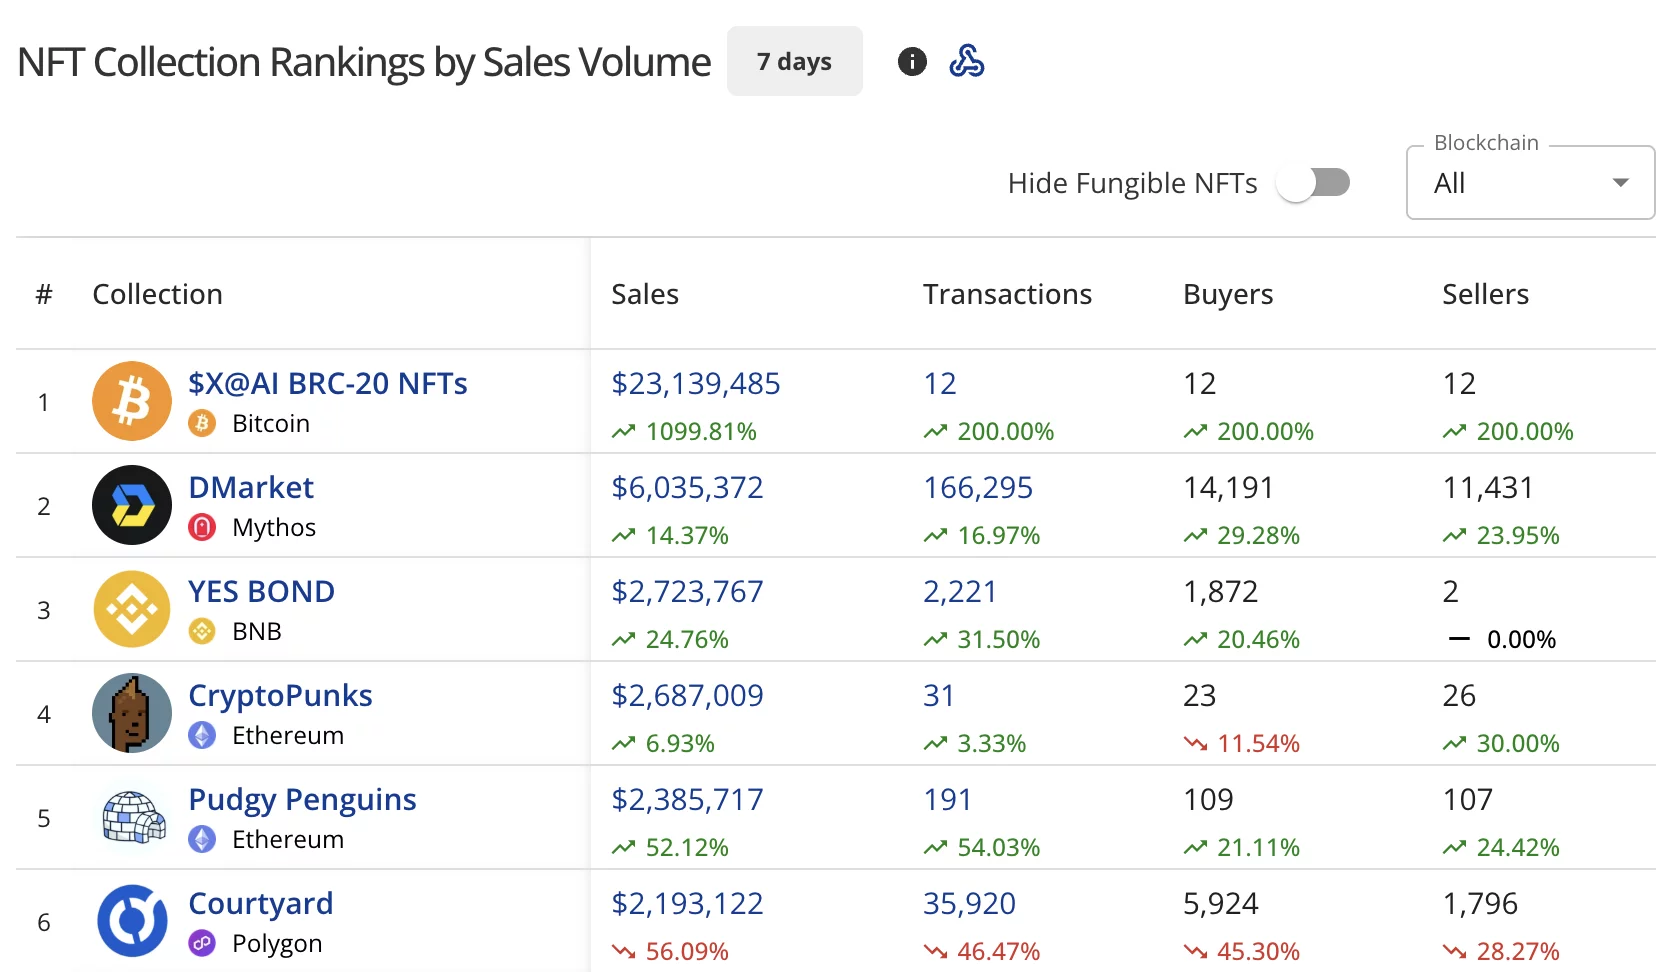This screenshot has width=1662, height=972.
Task: Toggle the Hide Fungible NFTs switch
Action: (1314, 183)
